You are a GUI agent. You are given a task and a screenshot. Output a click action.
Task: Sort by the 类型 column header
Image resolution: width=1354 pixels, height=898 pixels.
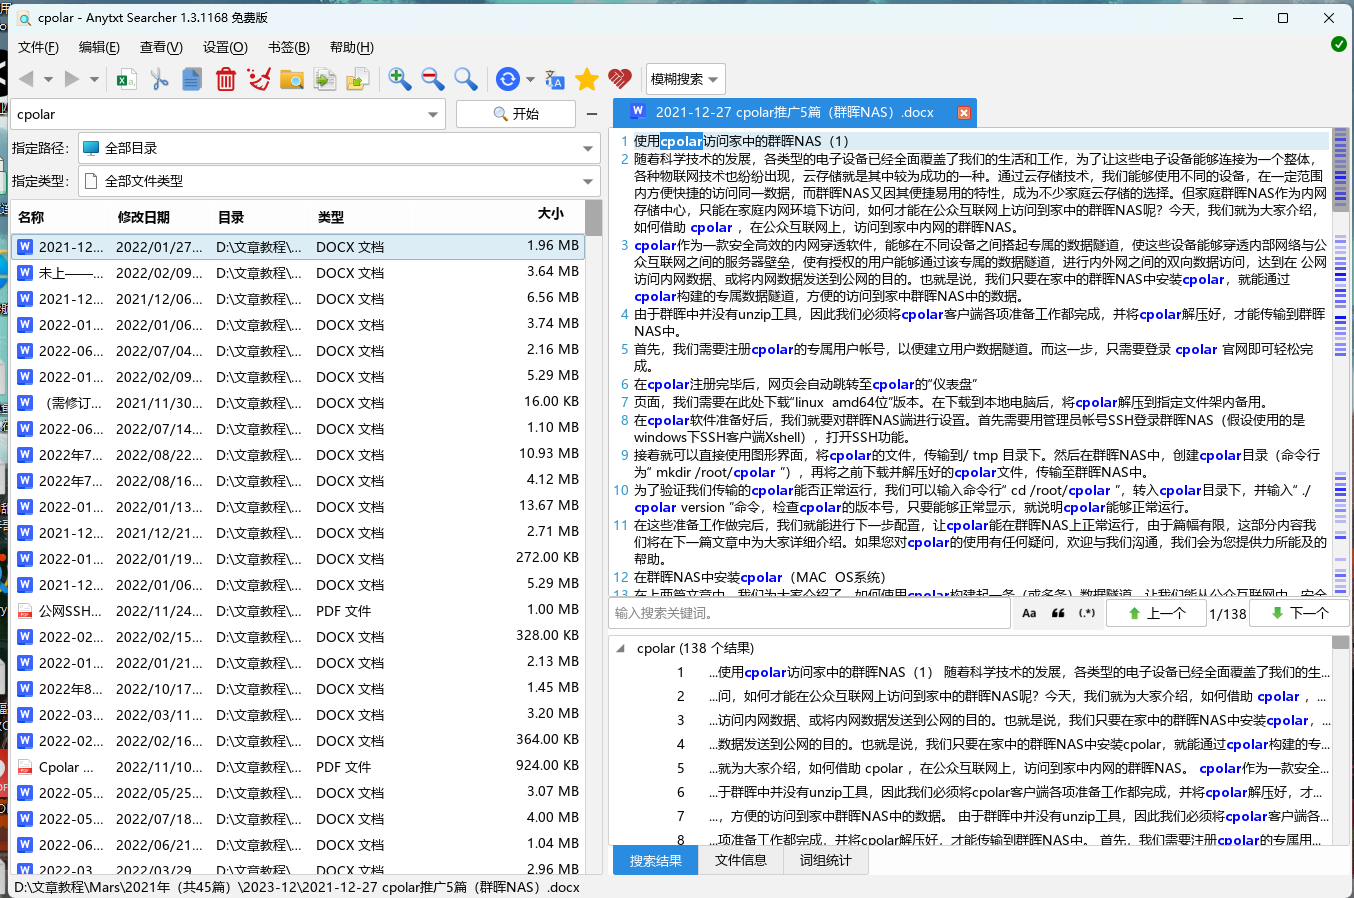(331, 217)
